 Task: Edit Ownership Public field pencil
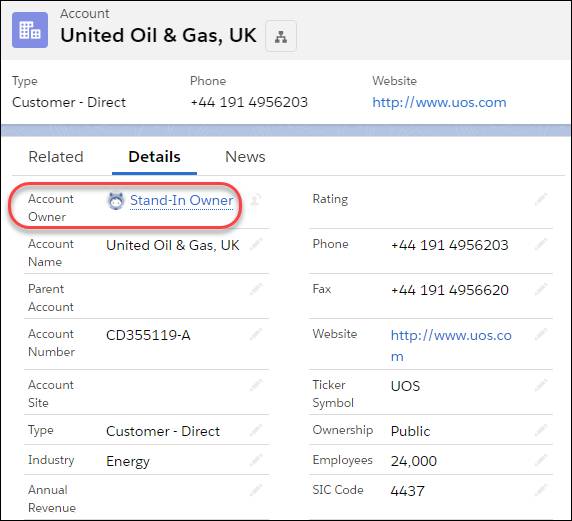click(x=541, y=430)
